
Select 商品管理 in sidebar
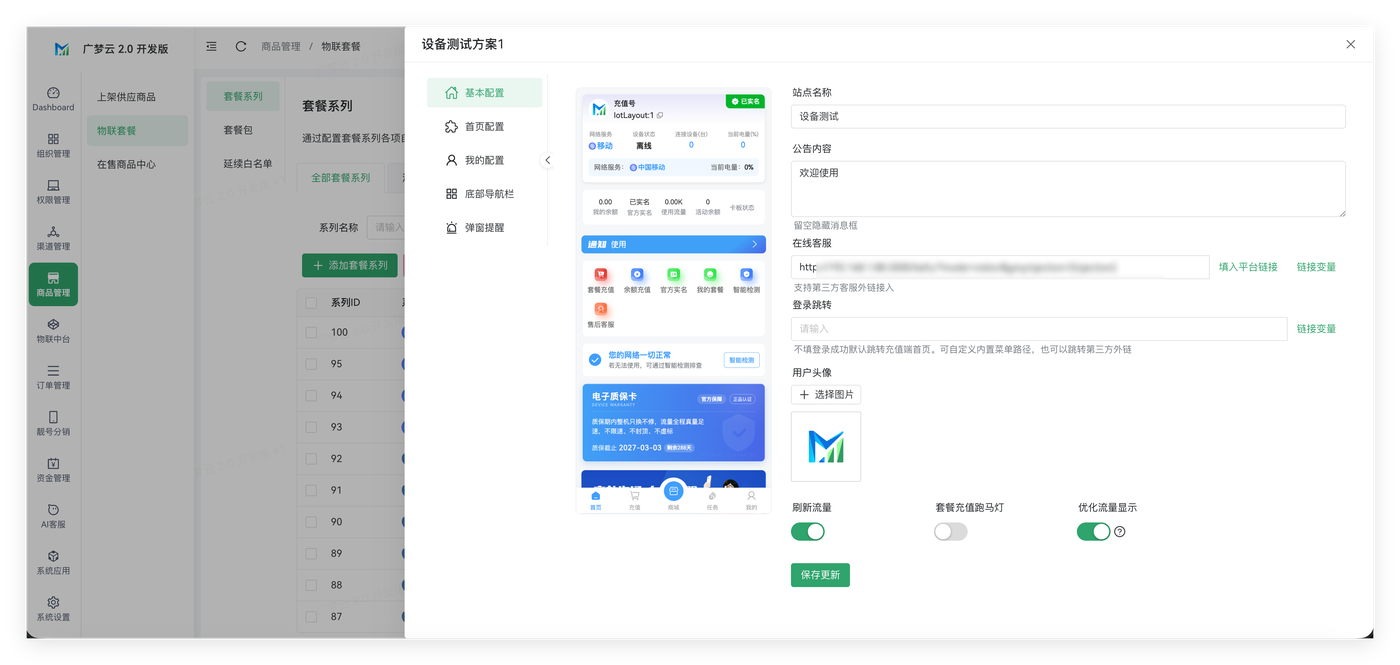(53, 284)
